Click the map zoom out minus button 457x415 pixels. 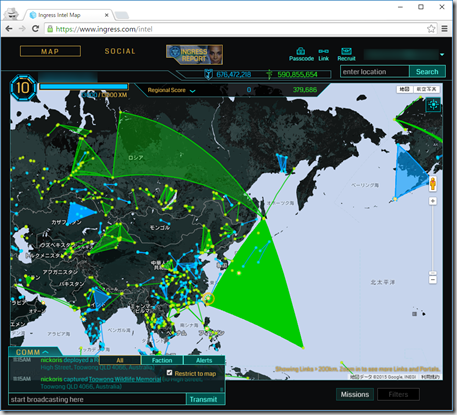point(433,280)
